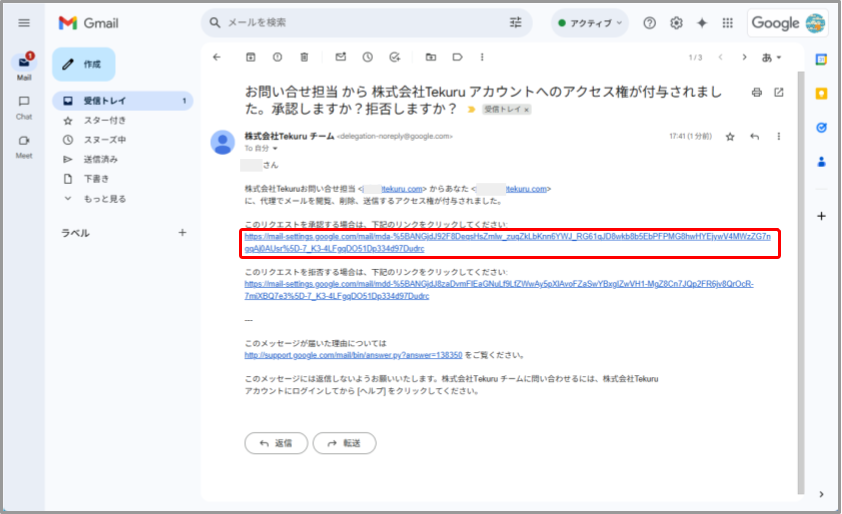Go back to inbox with arrow icon
This screenshot has width=842, height=514.
point(217,57)
